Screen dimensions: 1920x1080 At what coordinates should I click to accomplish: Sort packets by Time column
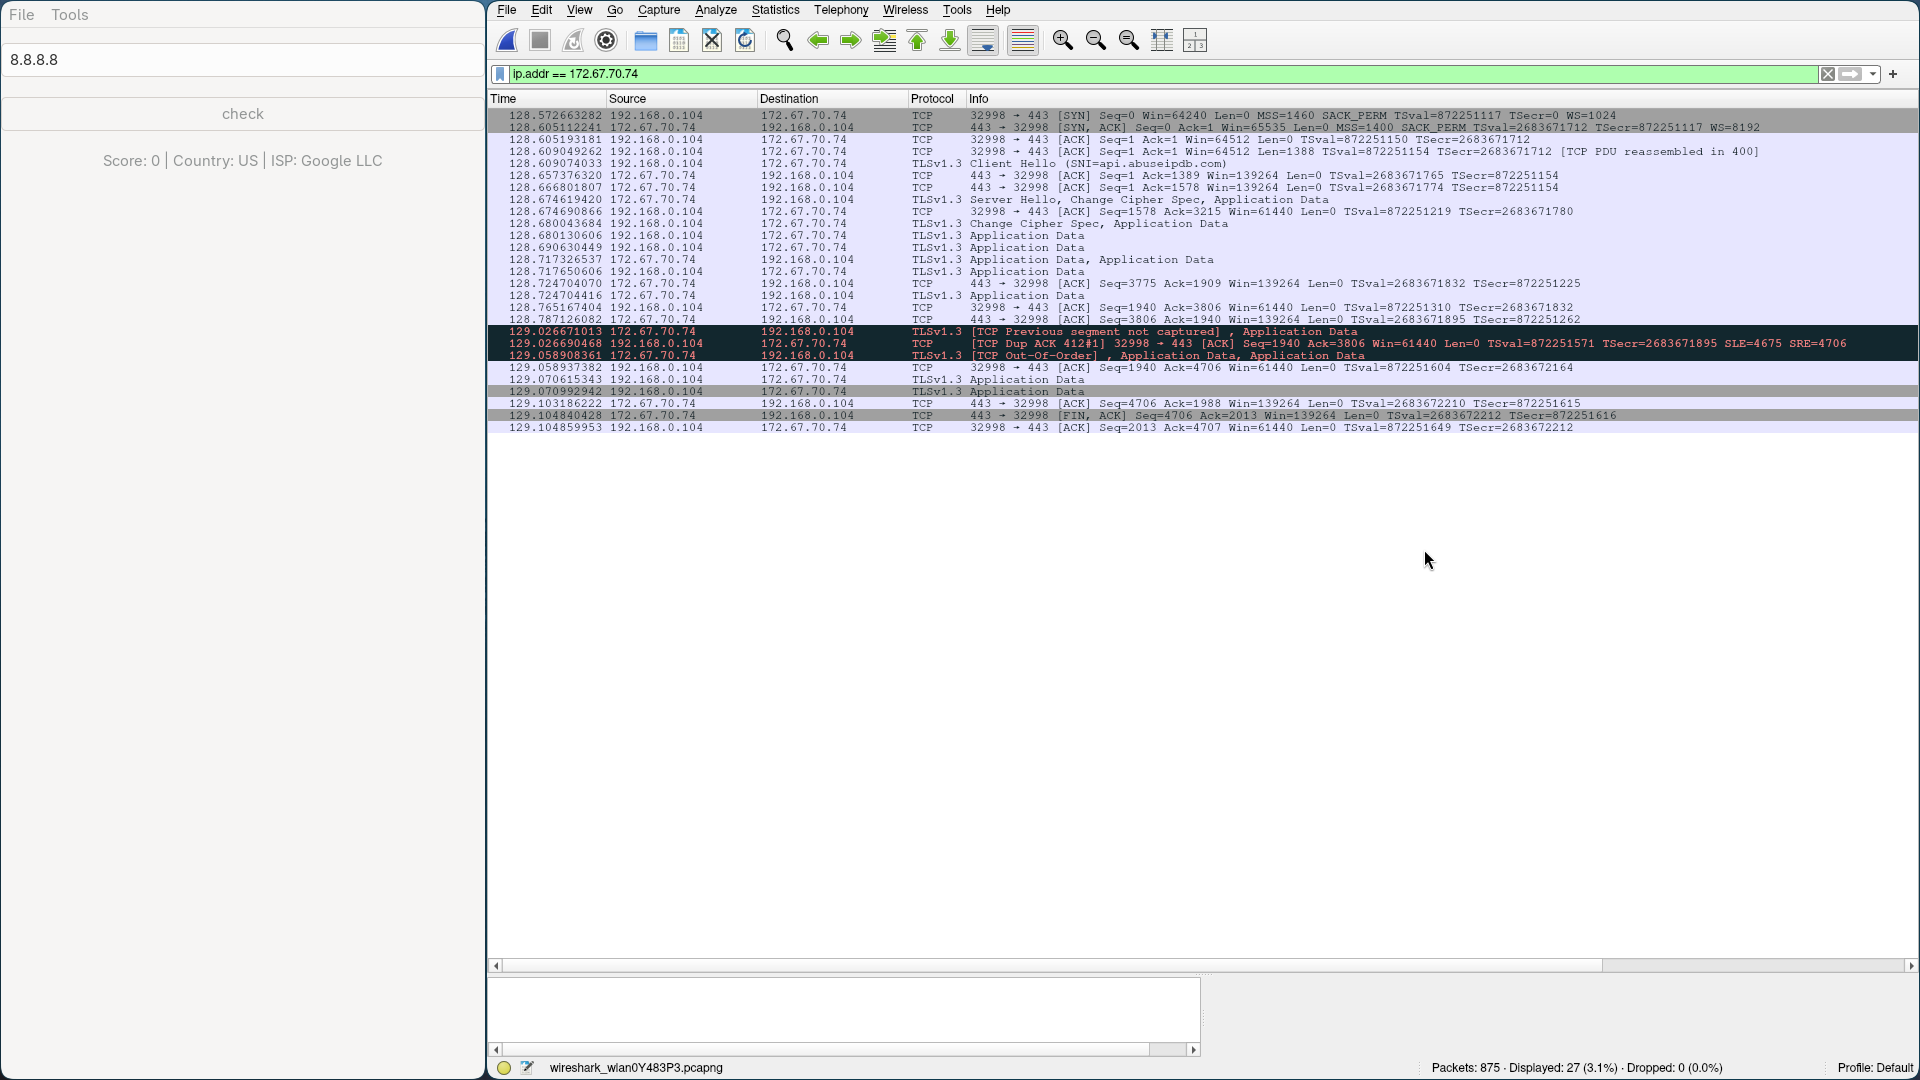(x=547, y=99)
